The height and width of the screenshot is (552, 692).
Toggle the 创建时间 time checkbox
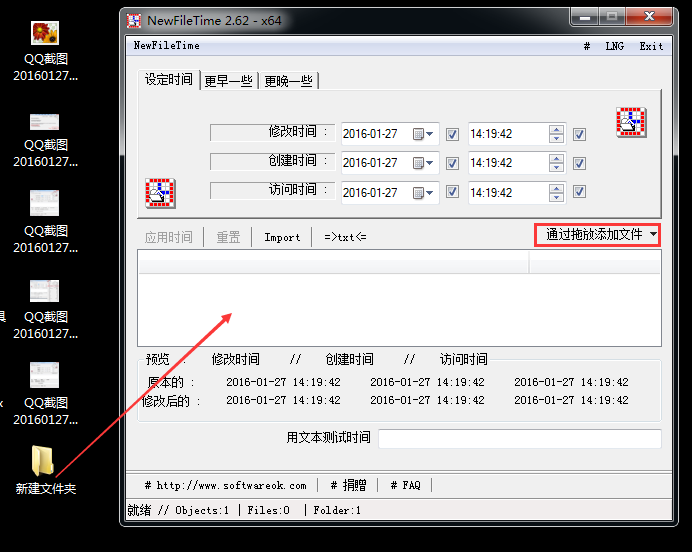pos(579,163)
